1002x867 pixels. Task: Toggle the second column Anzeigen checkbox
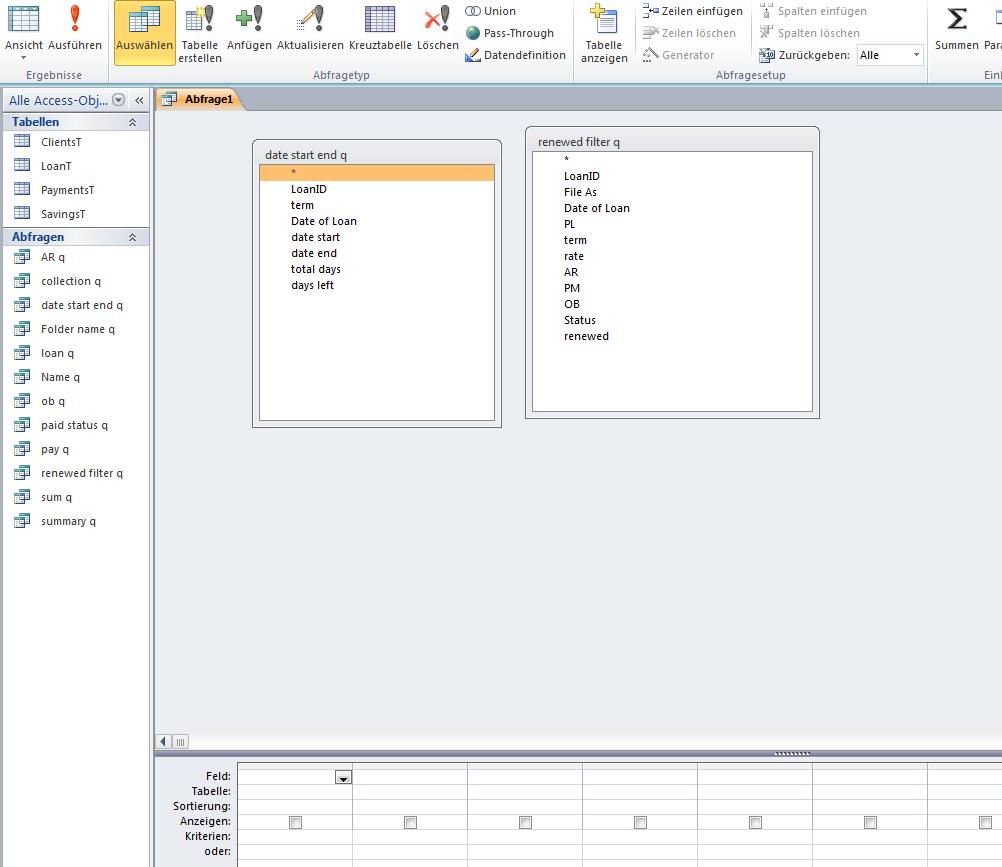pos(410,822)
